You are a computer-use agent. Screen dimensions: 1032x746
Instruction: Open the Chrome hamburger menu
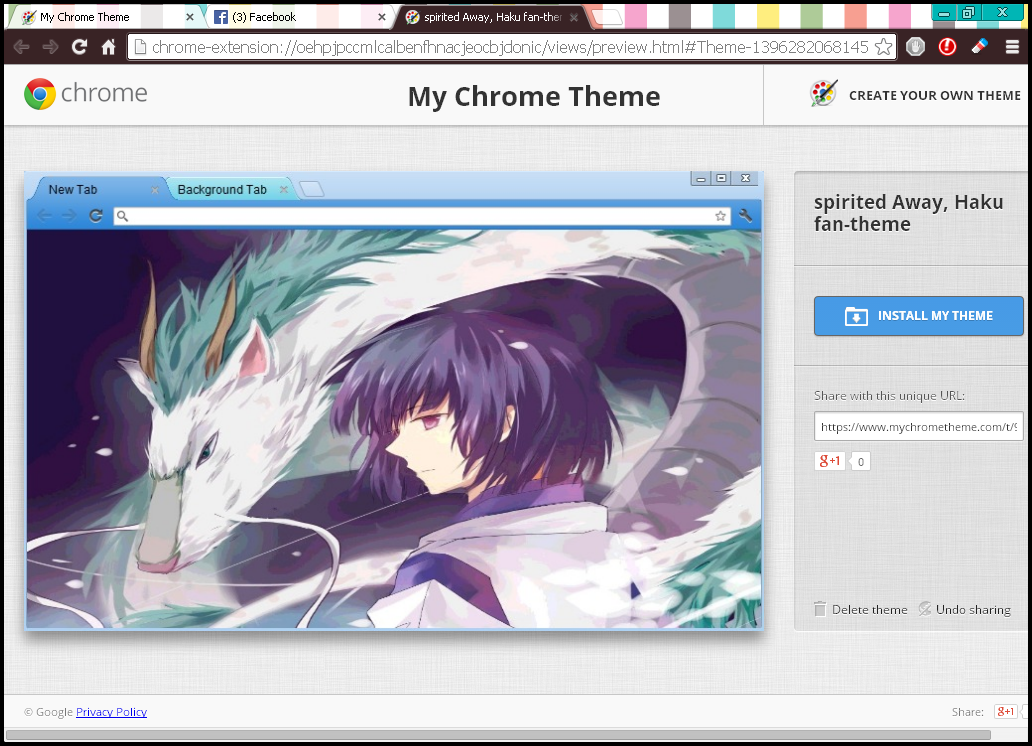click(x=1012, y=46)
